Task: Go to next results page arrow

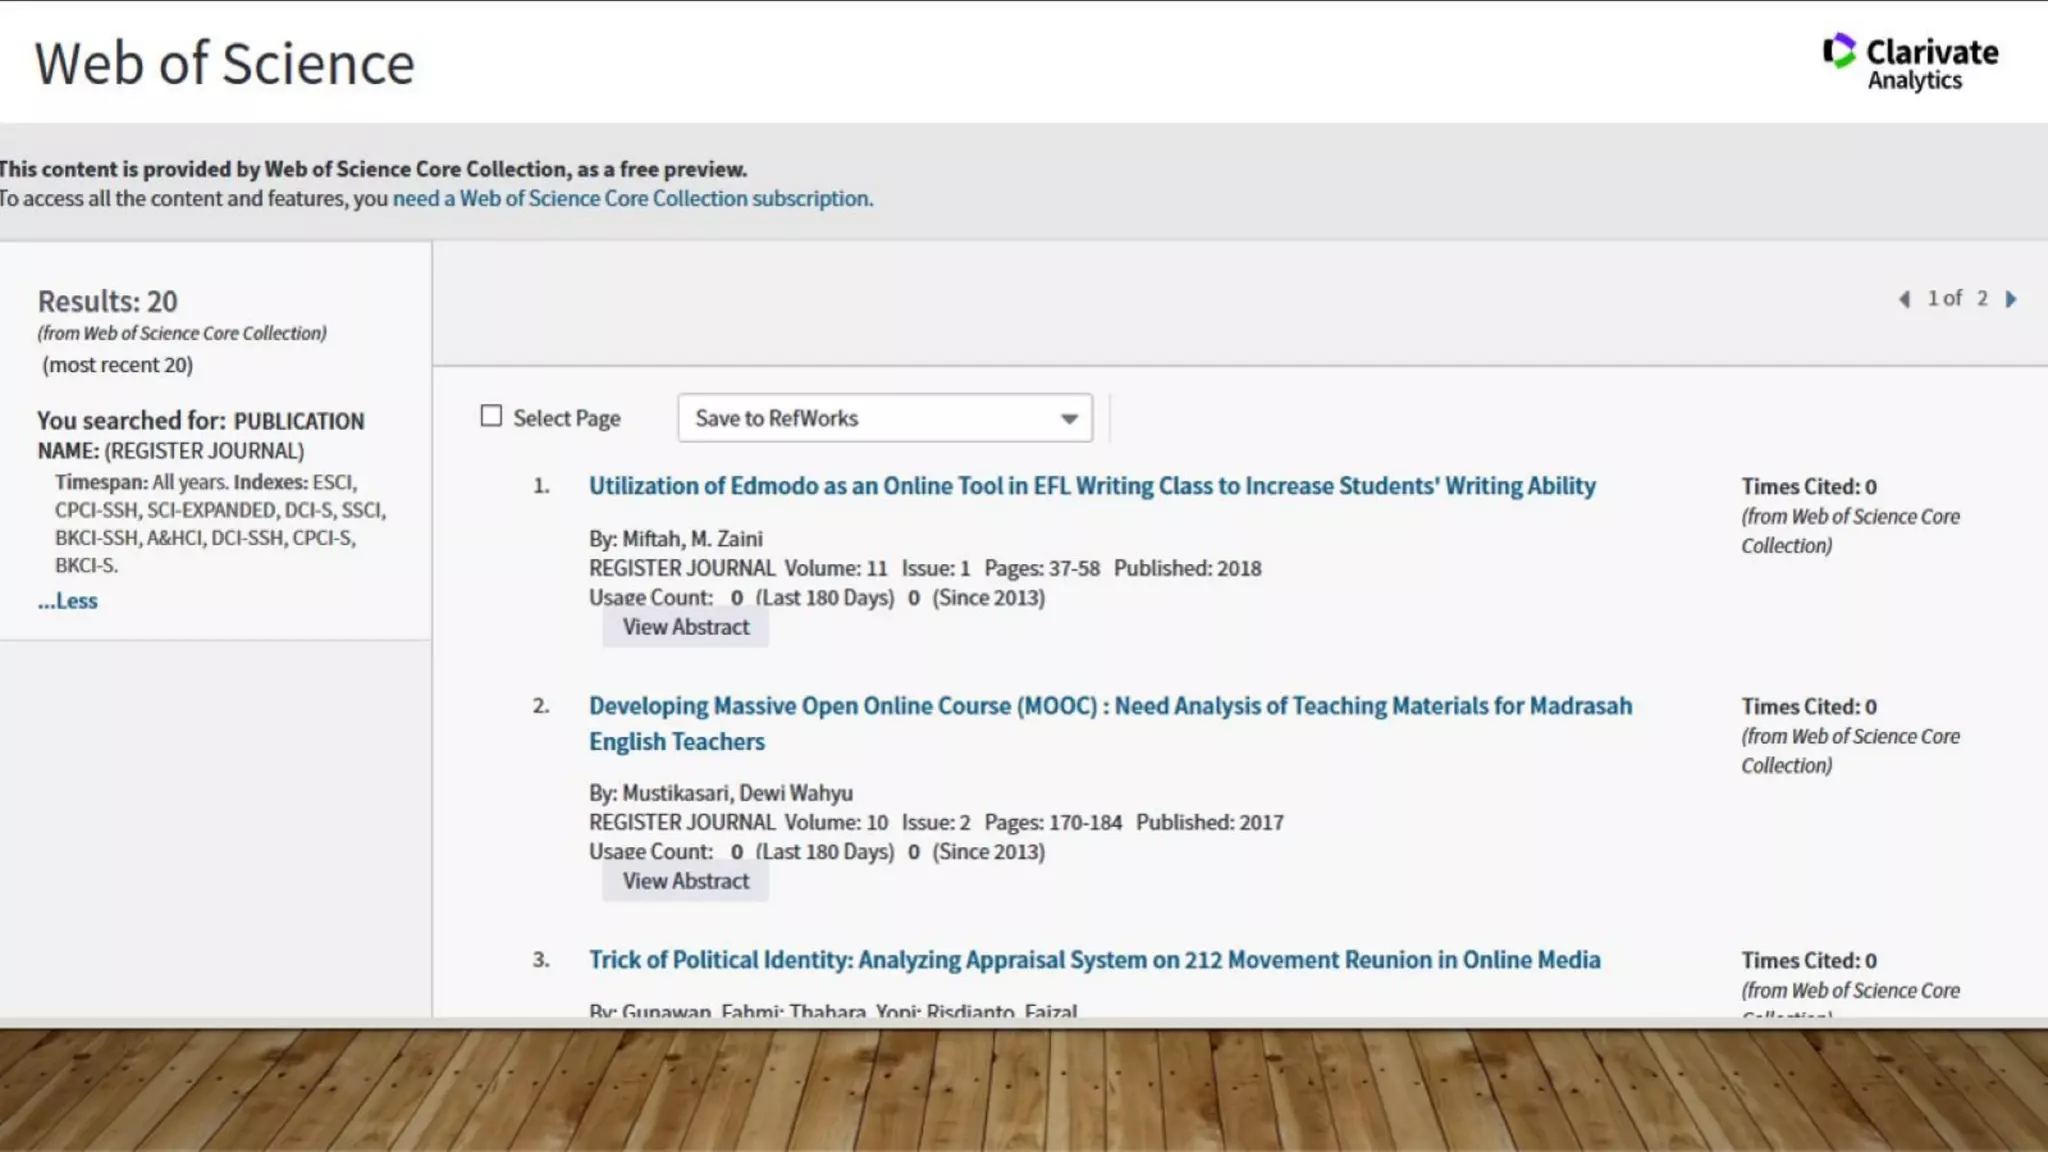Action: pyautogui.click(x=2011, y=299)
